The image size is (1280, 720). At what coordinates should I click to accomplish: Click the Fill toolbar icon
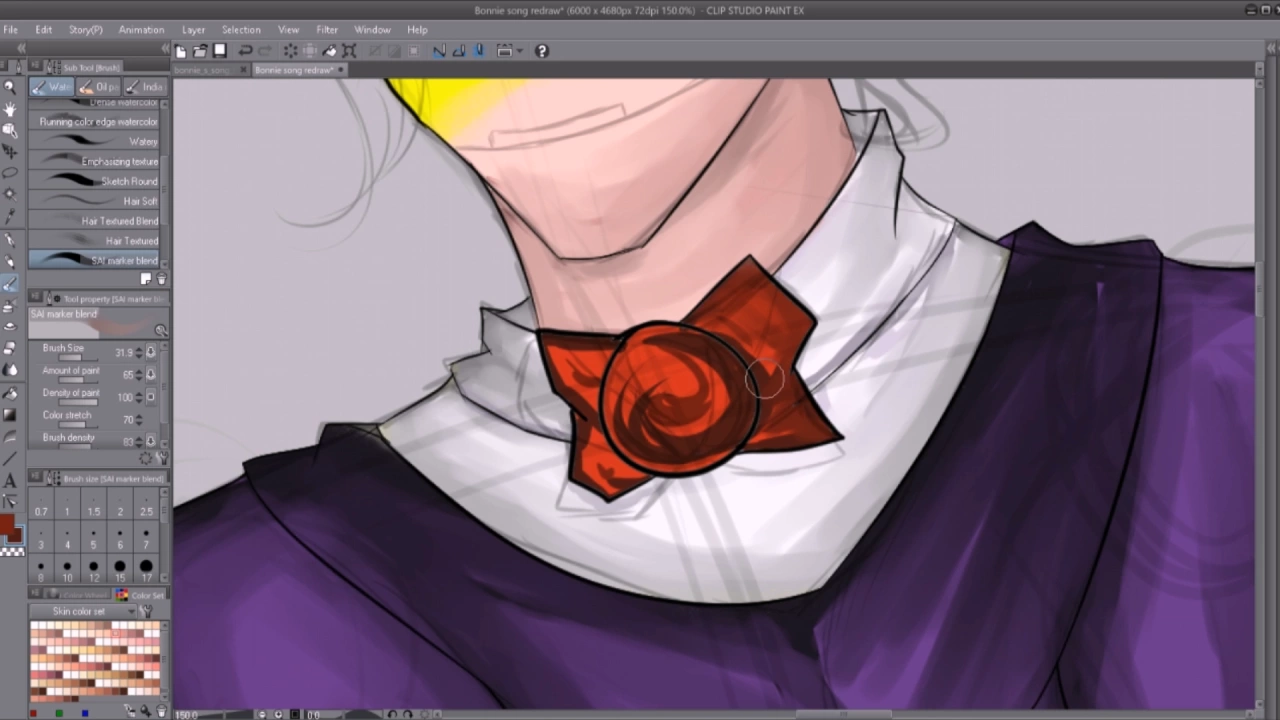point(330,51)
